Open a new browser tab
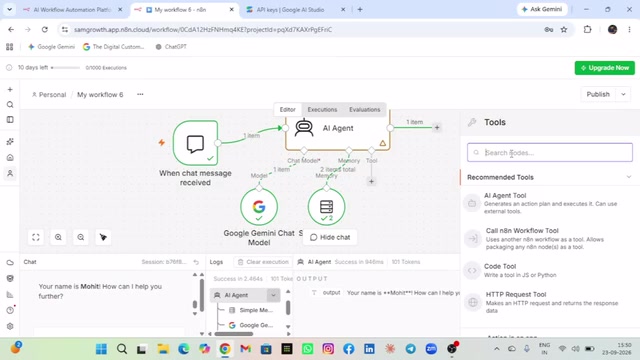The height and width of the screenshot is (360, 640). tap(360, 9)
